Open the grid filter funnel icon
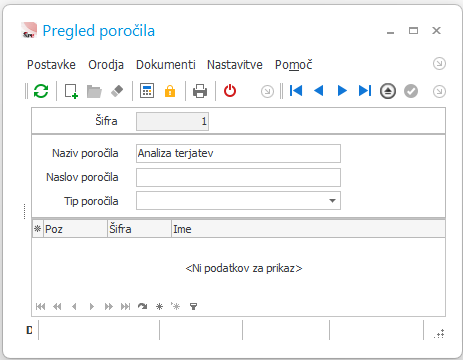This screenshot has height=360, width=463. [x=194, y=306]
